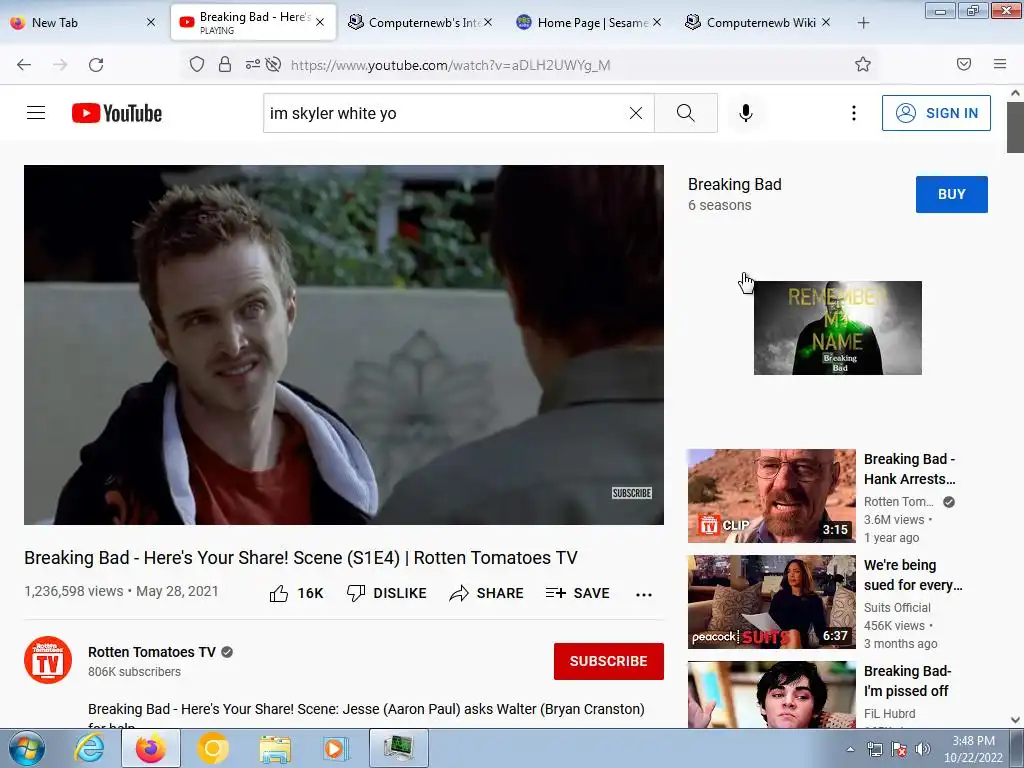Open YouTube guide hamburger menu

point(36,113)
